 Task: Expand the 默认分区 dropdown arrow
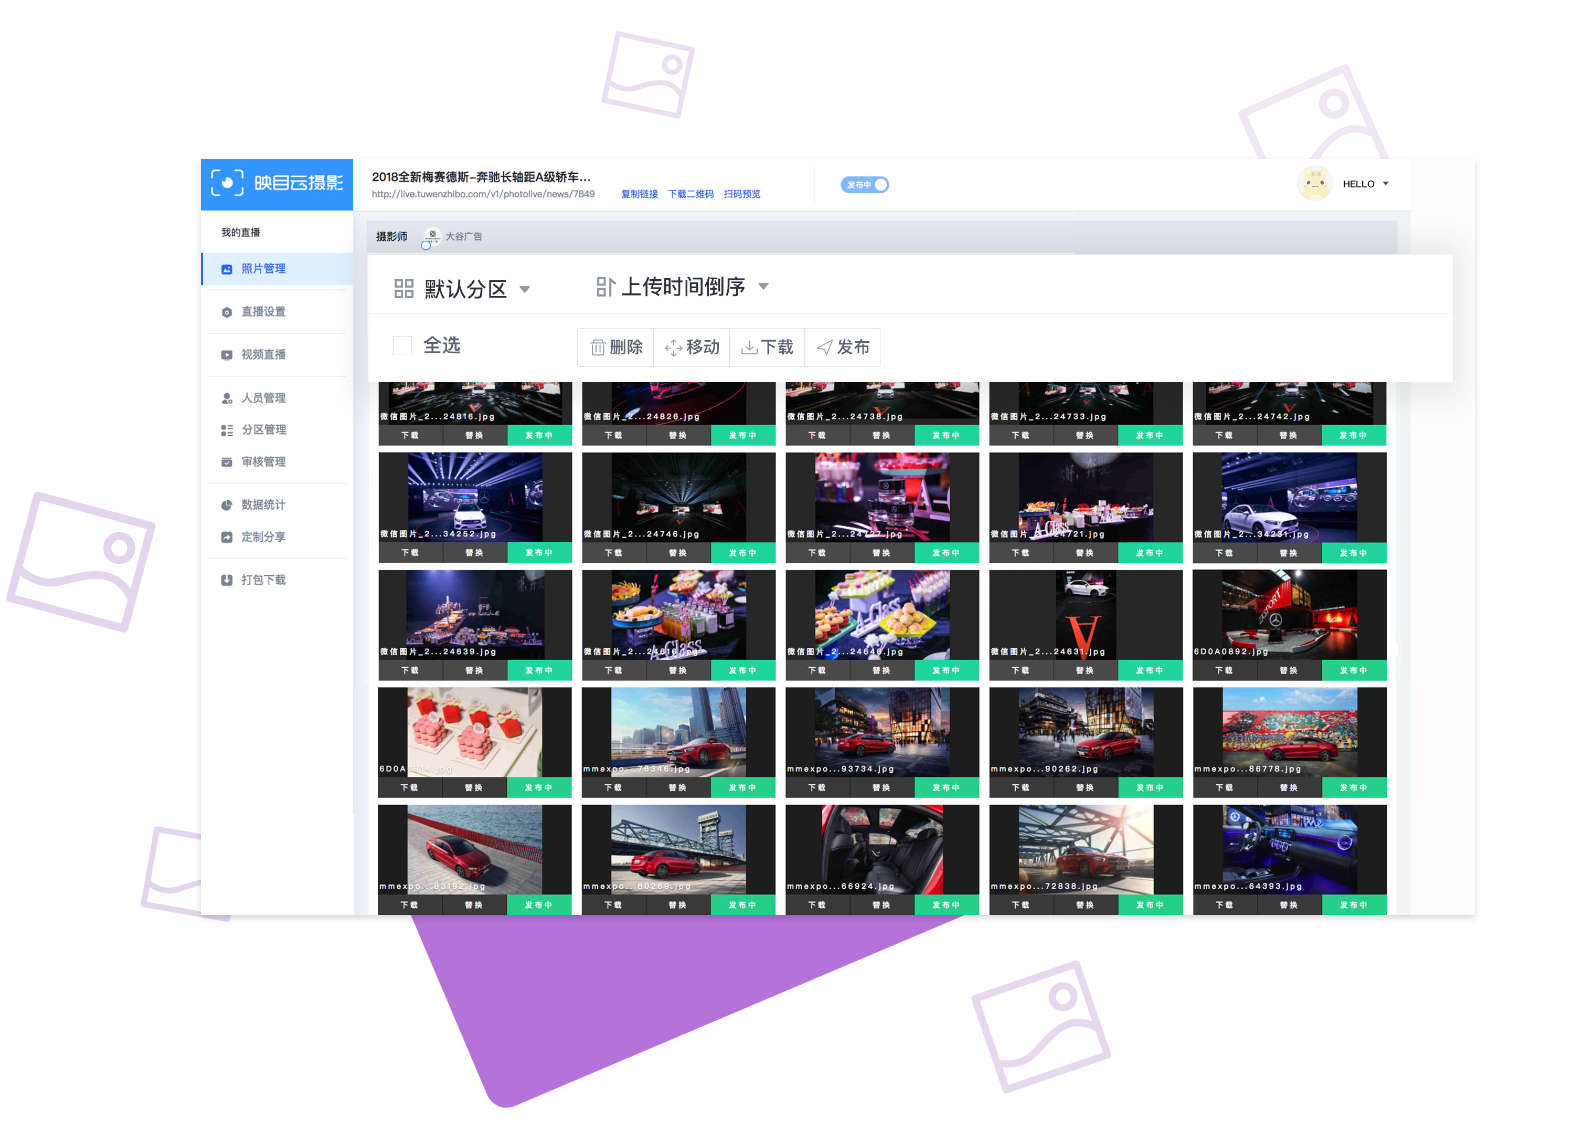525,290
